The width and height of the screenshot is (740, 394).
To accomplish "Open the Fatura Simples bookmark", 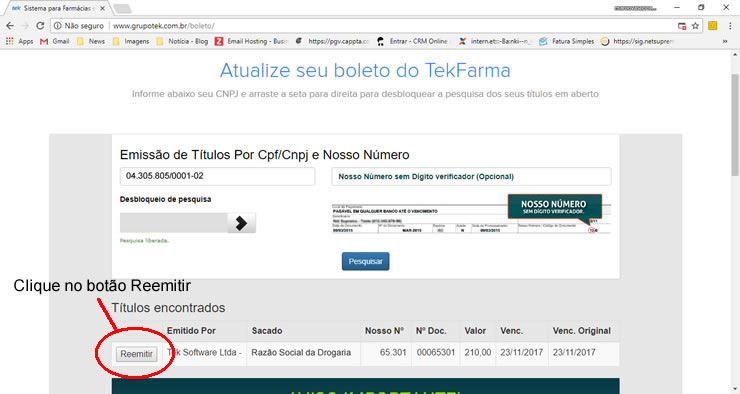I will [x=567, y=42].
